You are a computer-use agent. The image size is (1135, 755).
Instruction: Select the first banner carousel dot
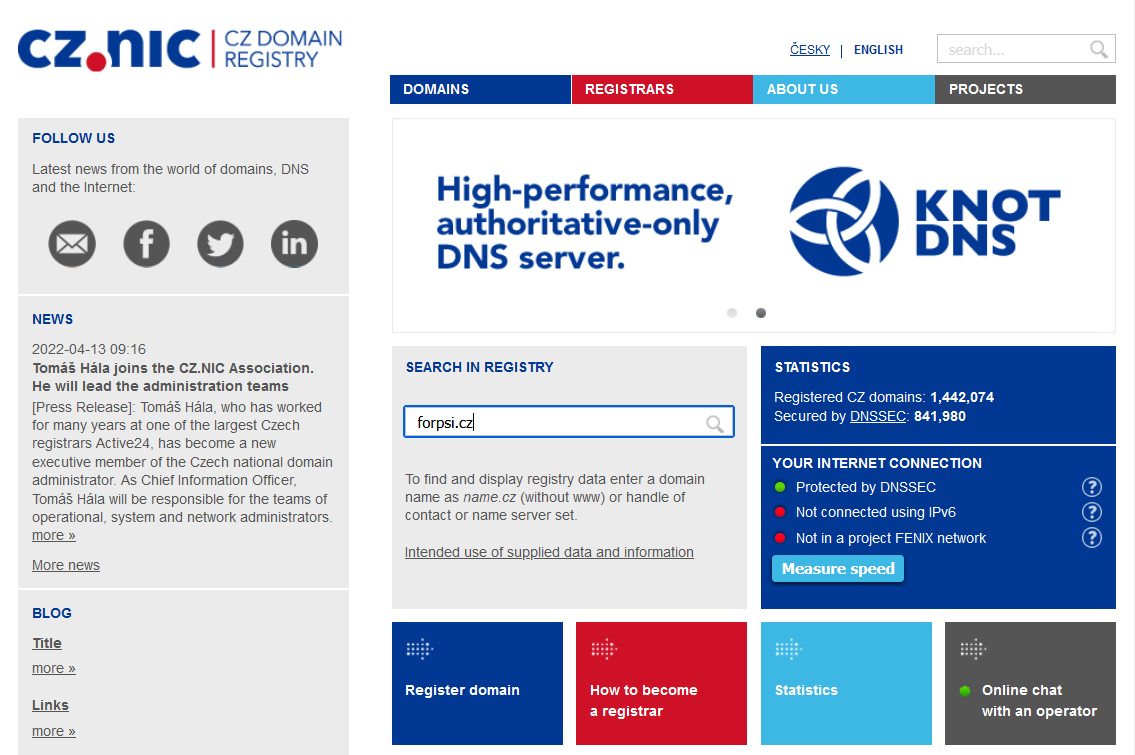(732, 313)
